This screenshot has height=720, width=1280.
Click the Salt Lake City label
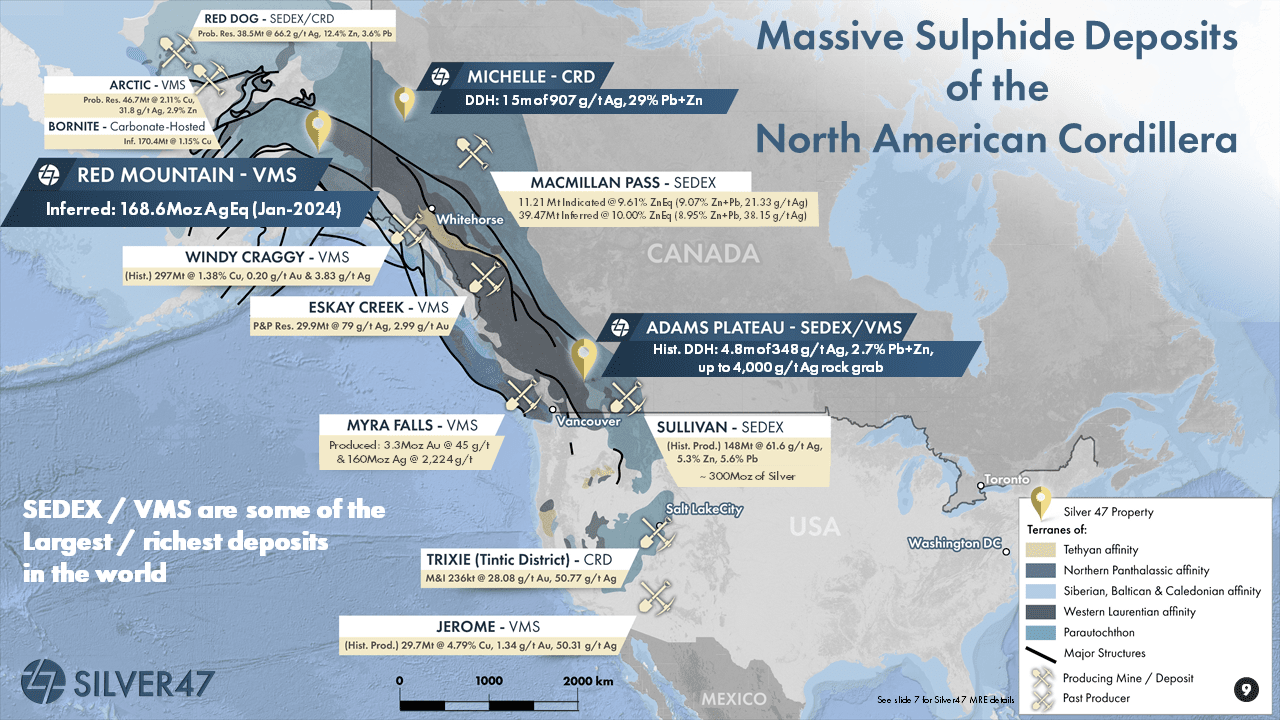[706, 510]
